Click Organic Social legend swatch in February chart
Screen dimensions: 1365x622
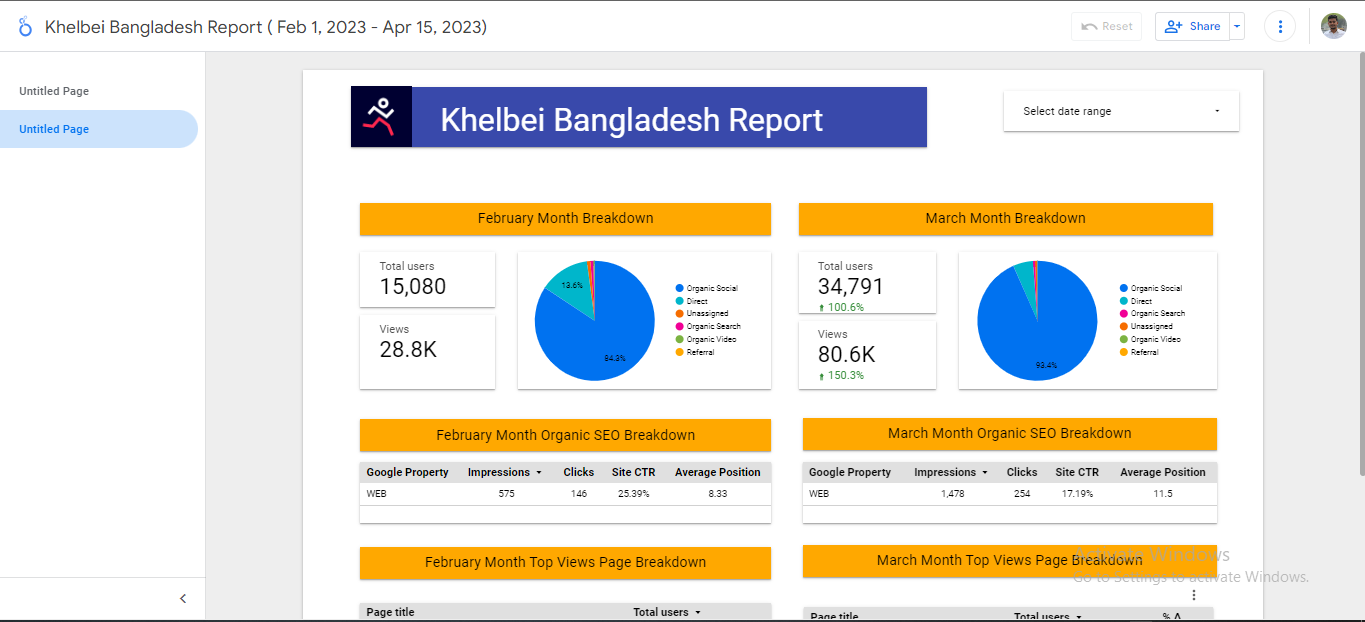680,288
